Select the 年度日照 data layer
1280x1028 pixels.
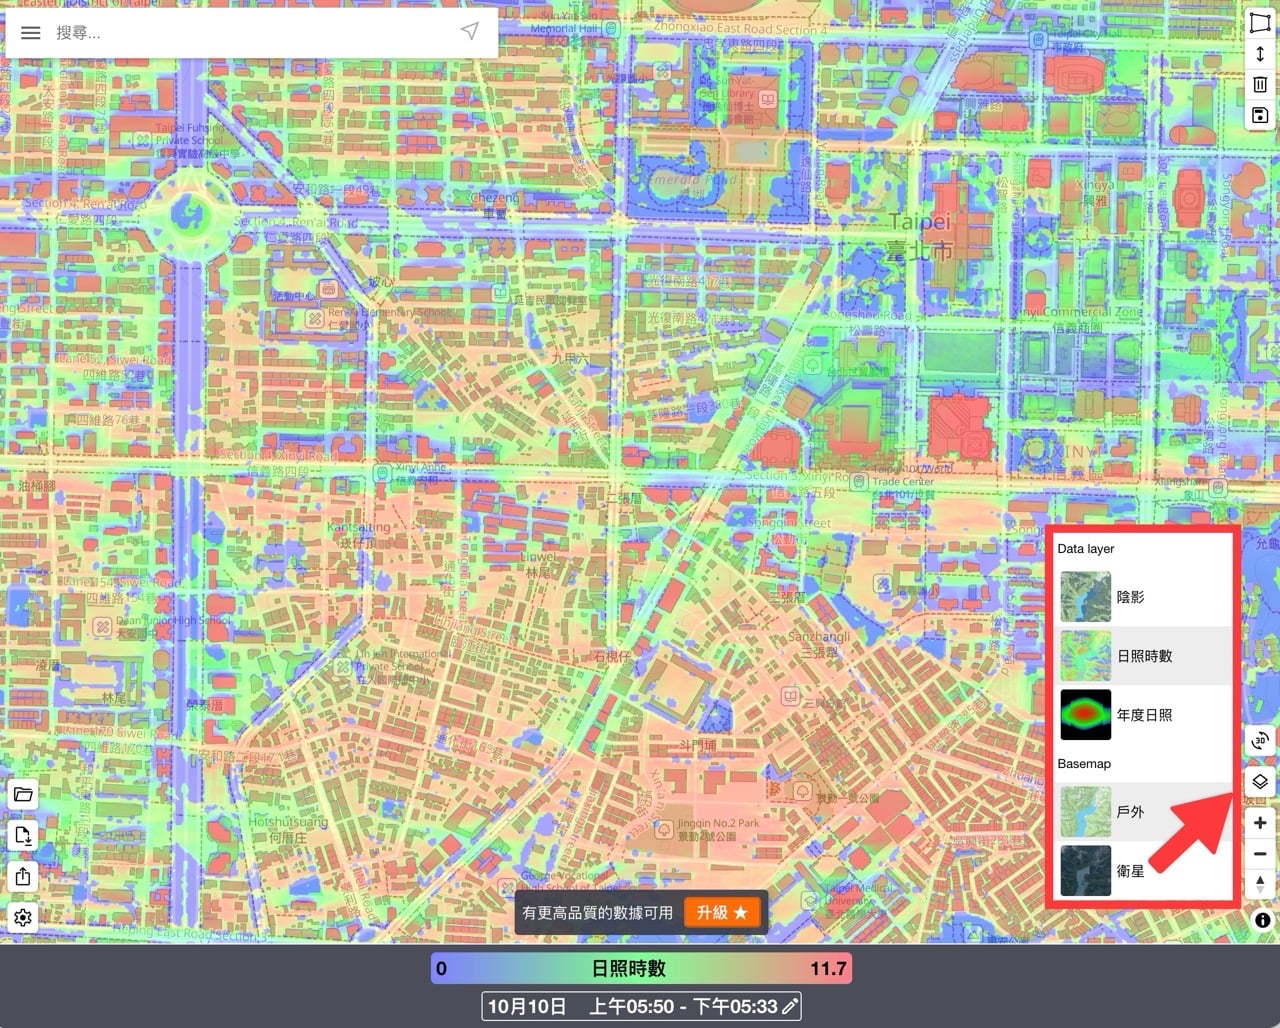click(x=1145, y=715)
